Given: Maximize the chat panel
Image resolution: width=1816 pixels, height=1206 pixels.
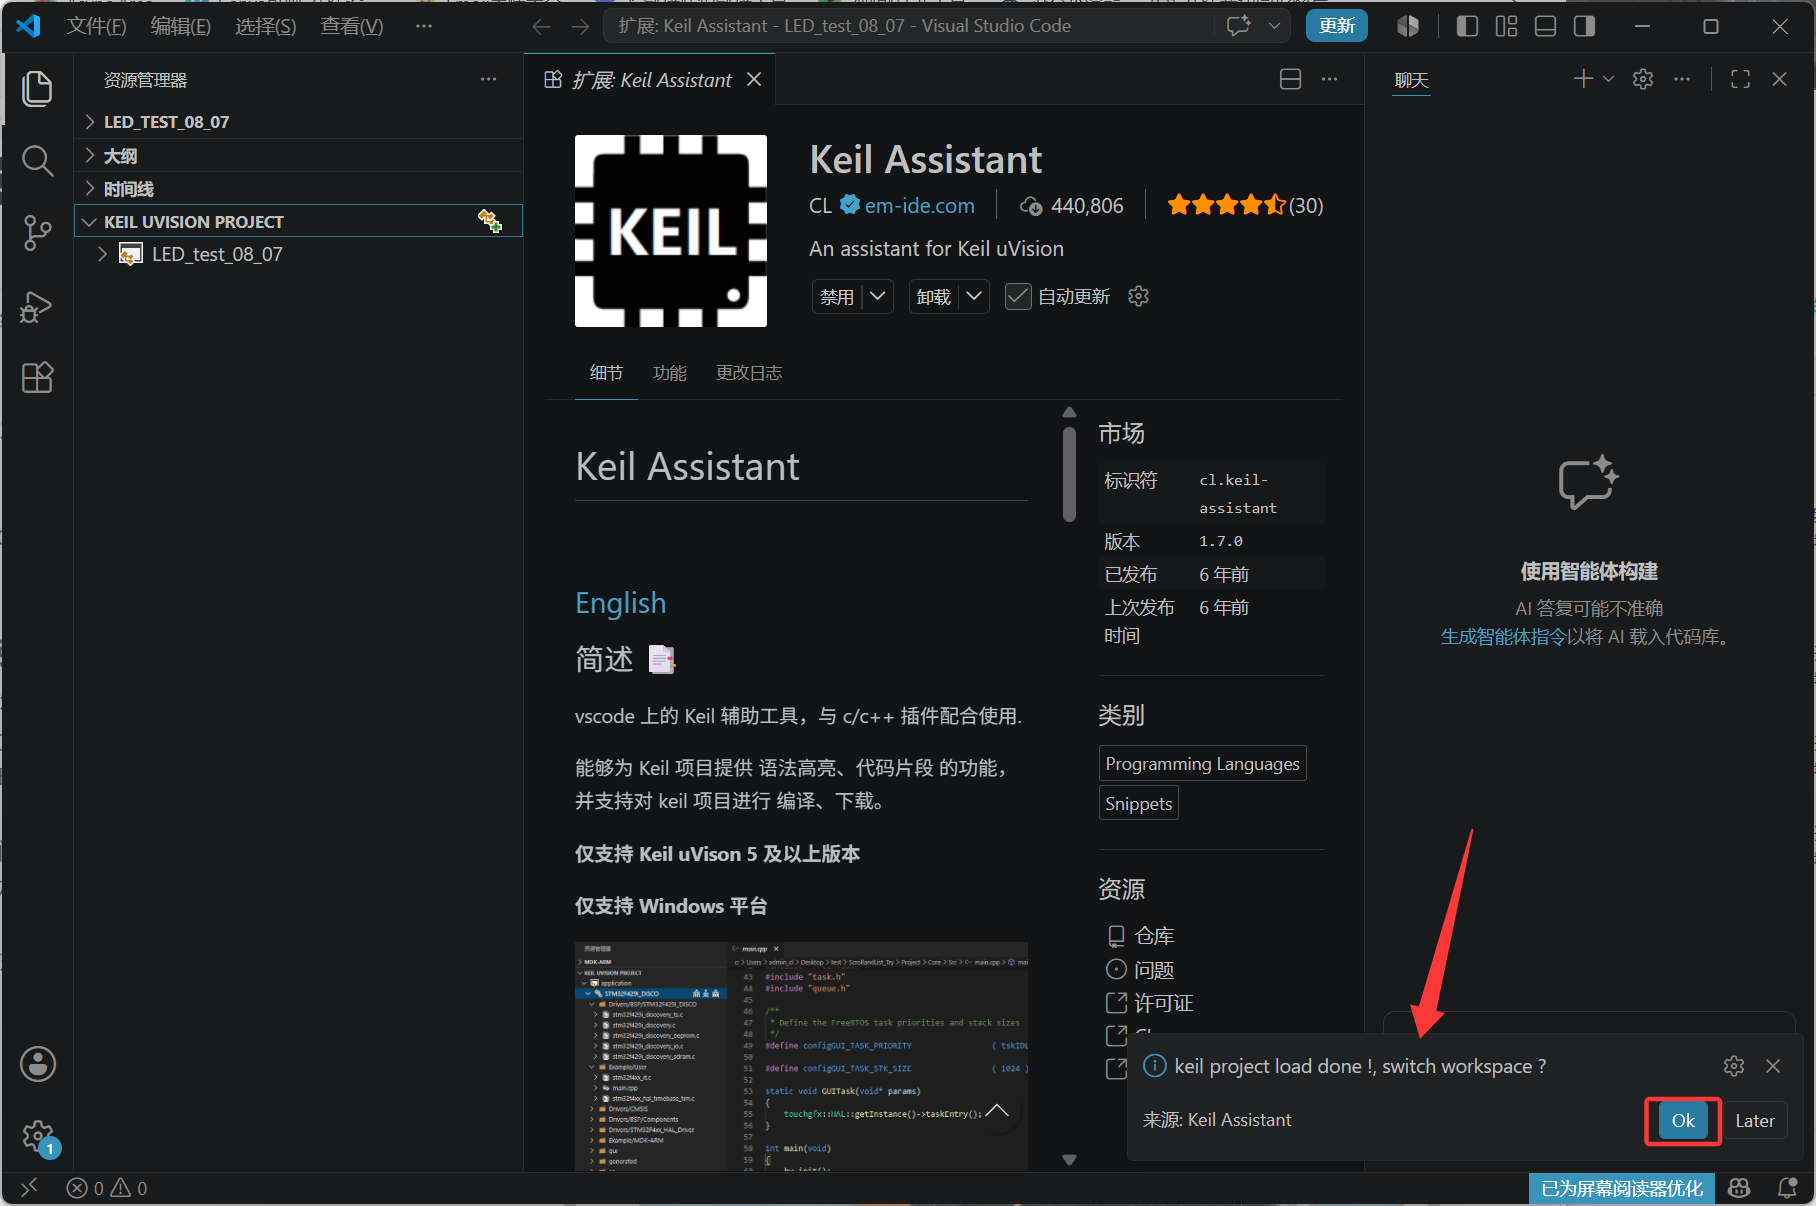Looking at the screenshot, I should [1740, 79].
